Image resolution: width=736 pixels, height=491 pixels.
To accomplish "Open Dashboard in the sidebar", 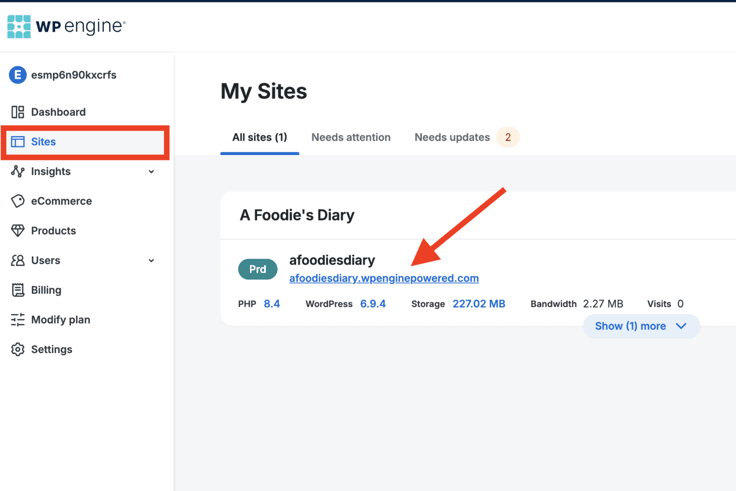I will (58, 112).
